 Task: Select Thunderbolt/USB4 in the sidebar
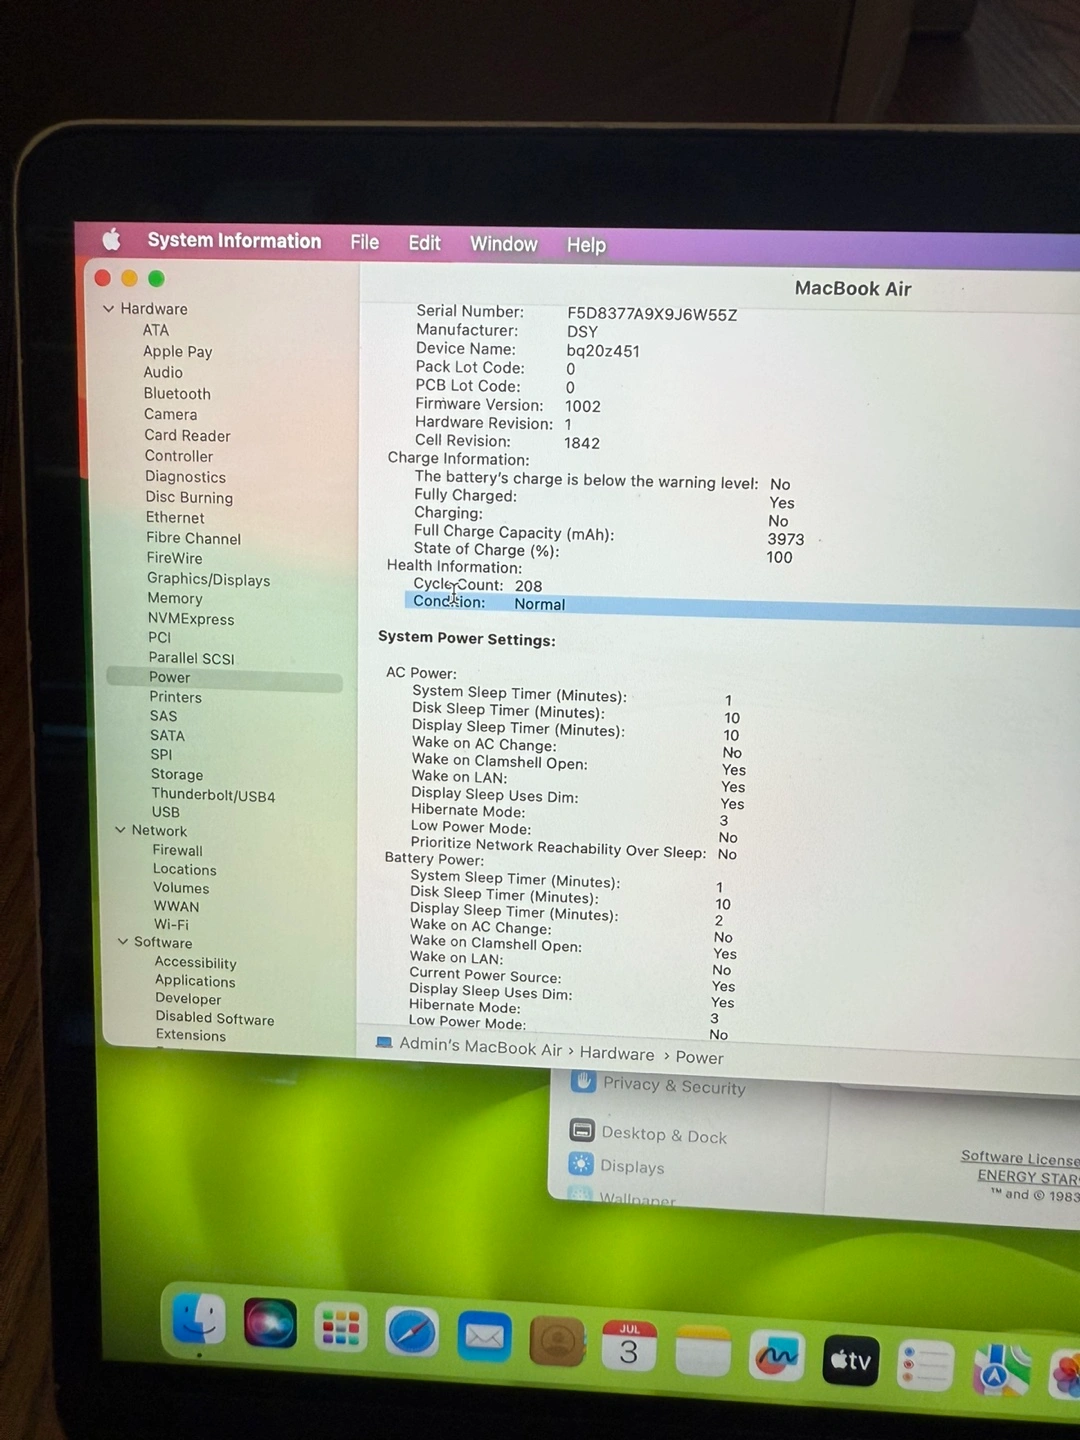(x=213, y=796)
